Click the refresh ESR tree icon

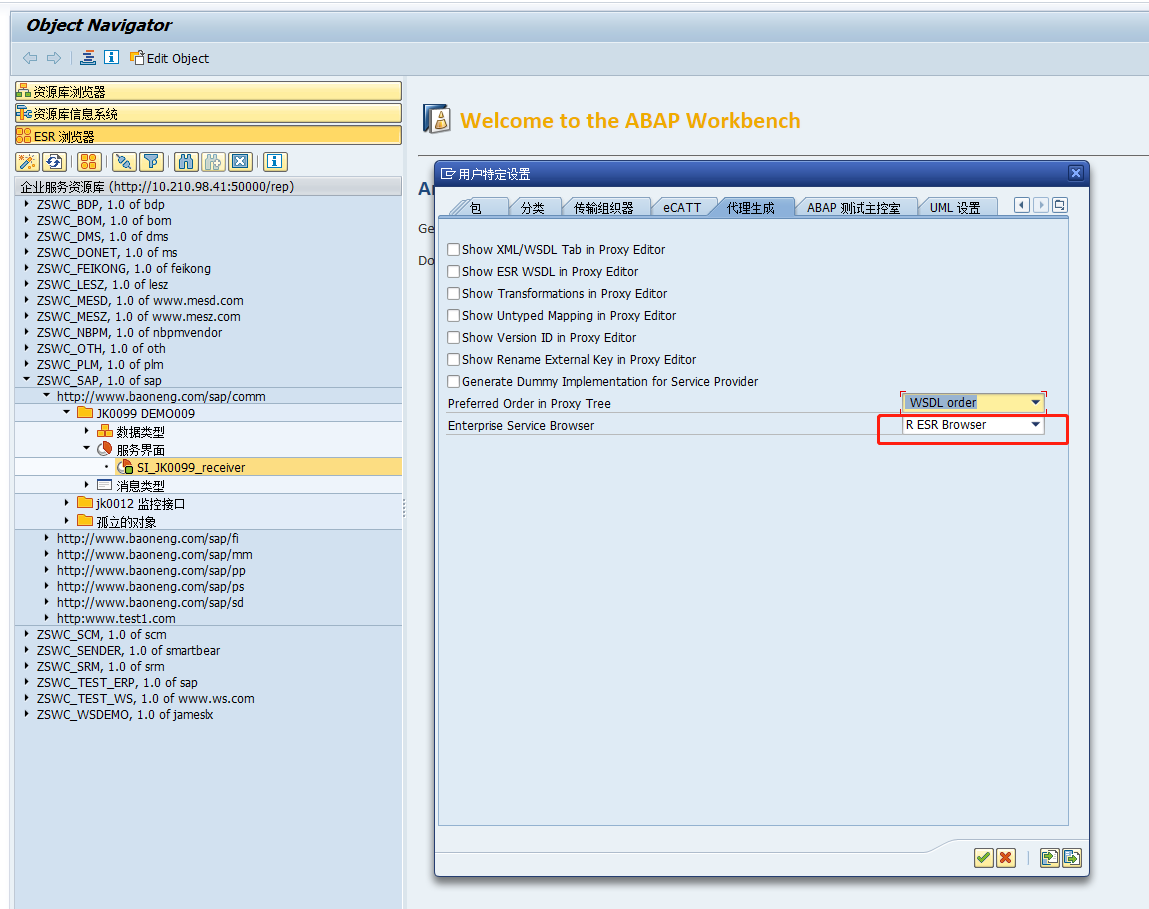click(x=53, y=161)
